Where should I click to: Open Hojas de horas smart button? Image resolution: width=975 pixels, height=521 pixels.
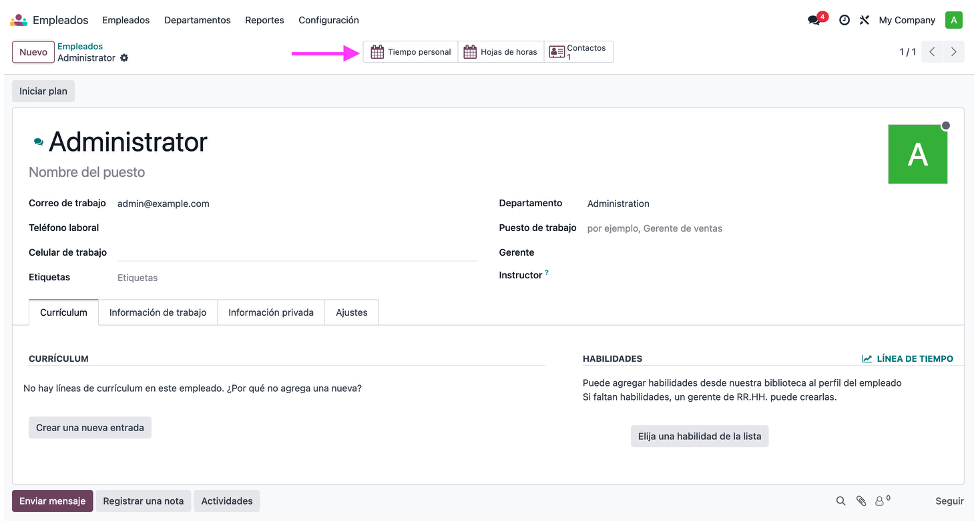(500, 52)
